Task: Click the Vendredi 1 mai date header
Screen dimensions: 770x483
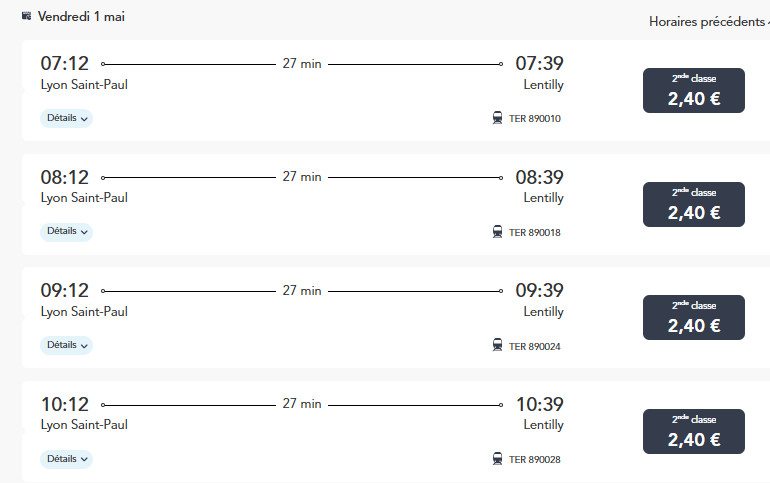Action: pos(81,17)
